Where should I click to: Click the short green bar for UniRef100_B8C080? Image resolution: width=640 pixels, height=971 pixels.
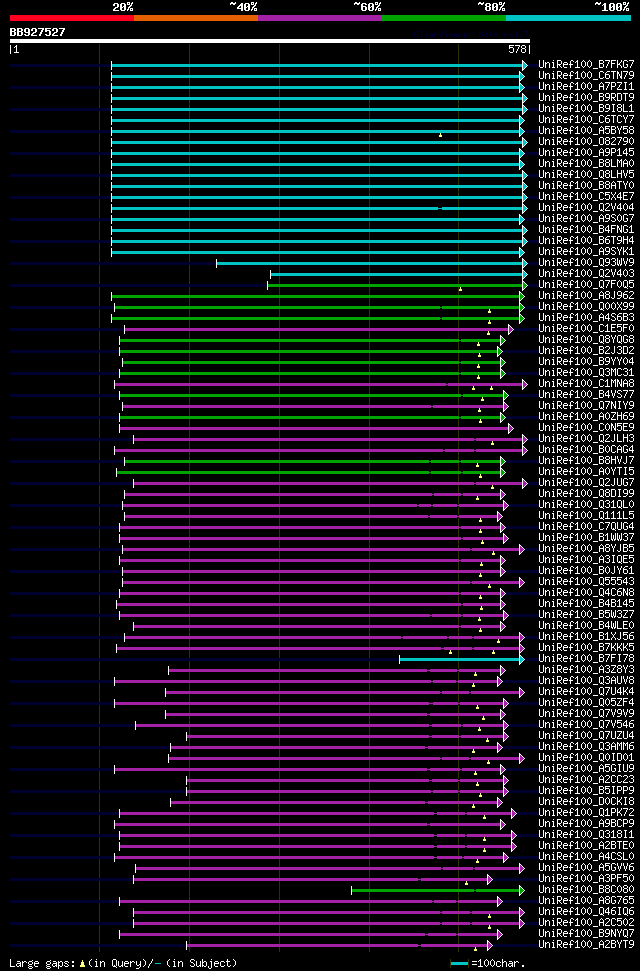coord(436,890)
